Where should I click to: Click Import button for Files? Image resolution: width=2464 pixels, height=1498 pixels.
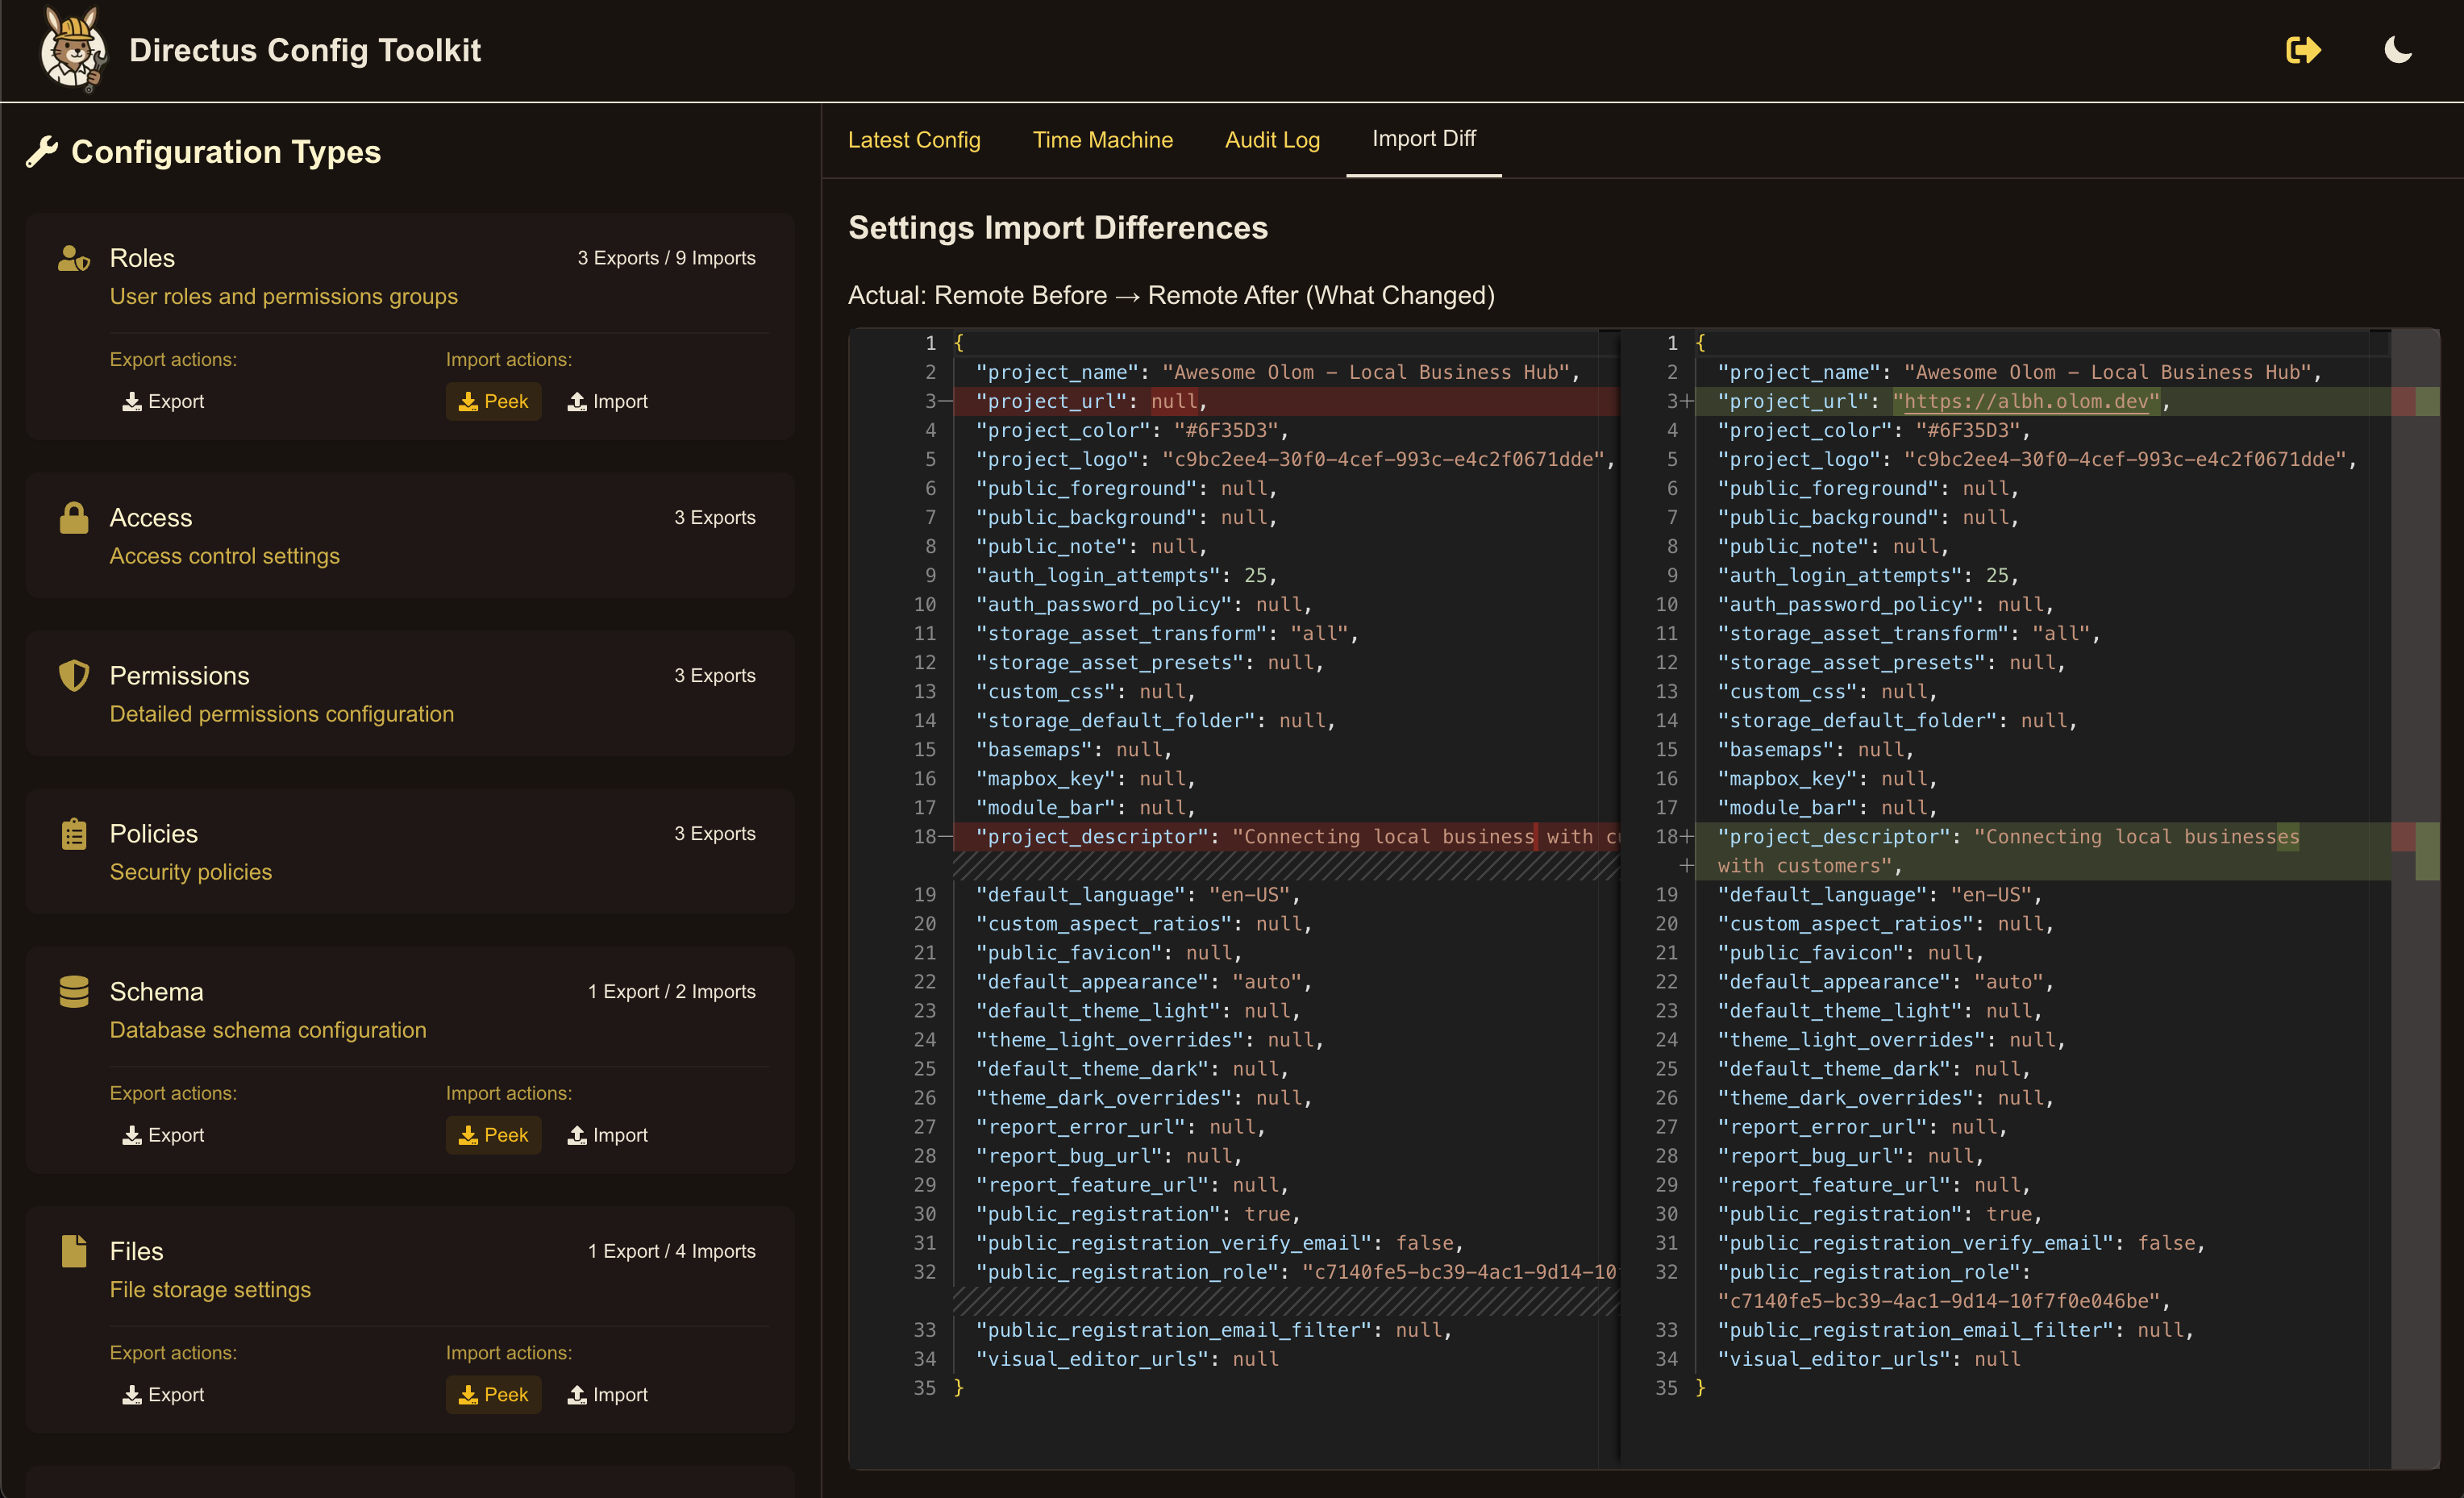[608, 1395]
